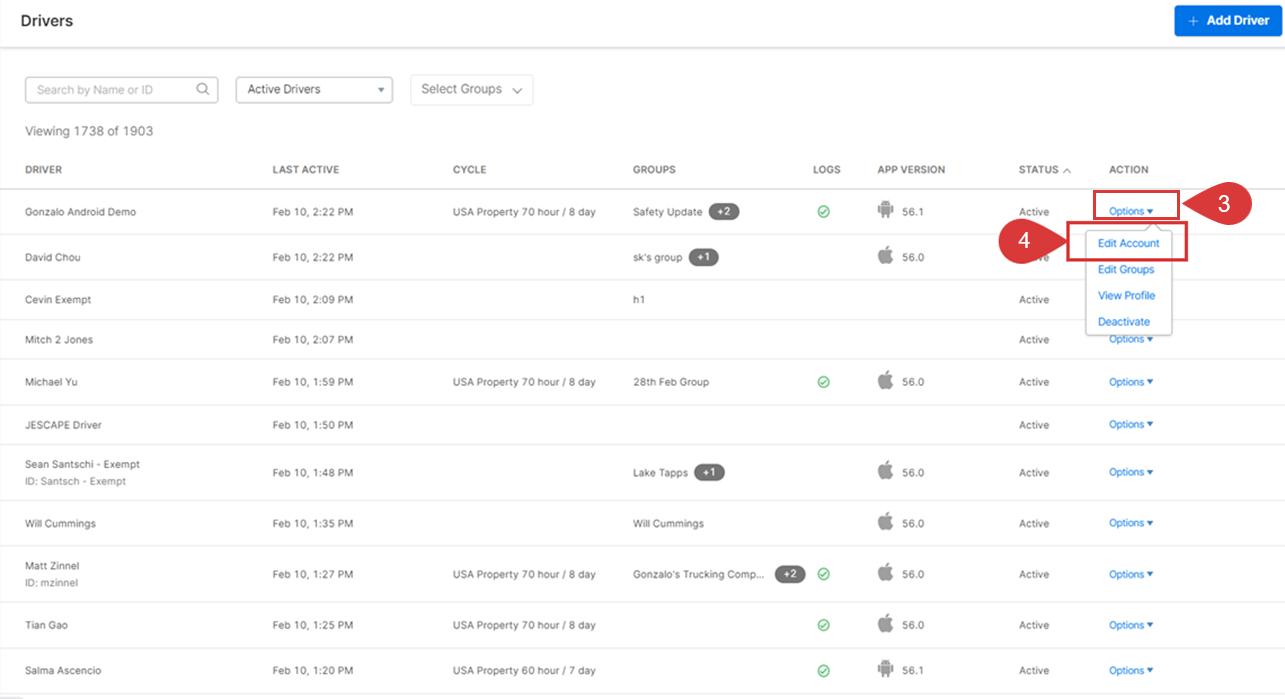1285x699 pixels.
Task: Open Options dropdown for Michael Yu
Action: coord(1131,382)
